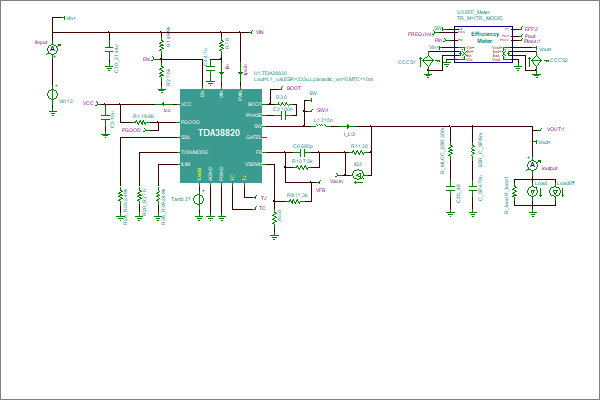The height and width of the screenshot is (400, 600).
Task: Select the Efficiency Meter block
Action: coord(483,44)
